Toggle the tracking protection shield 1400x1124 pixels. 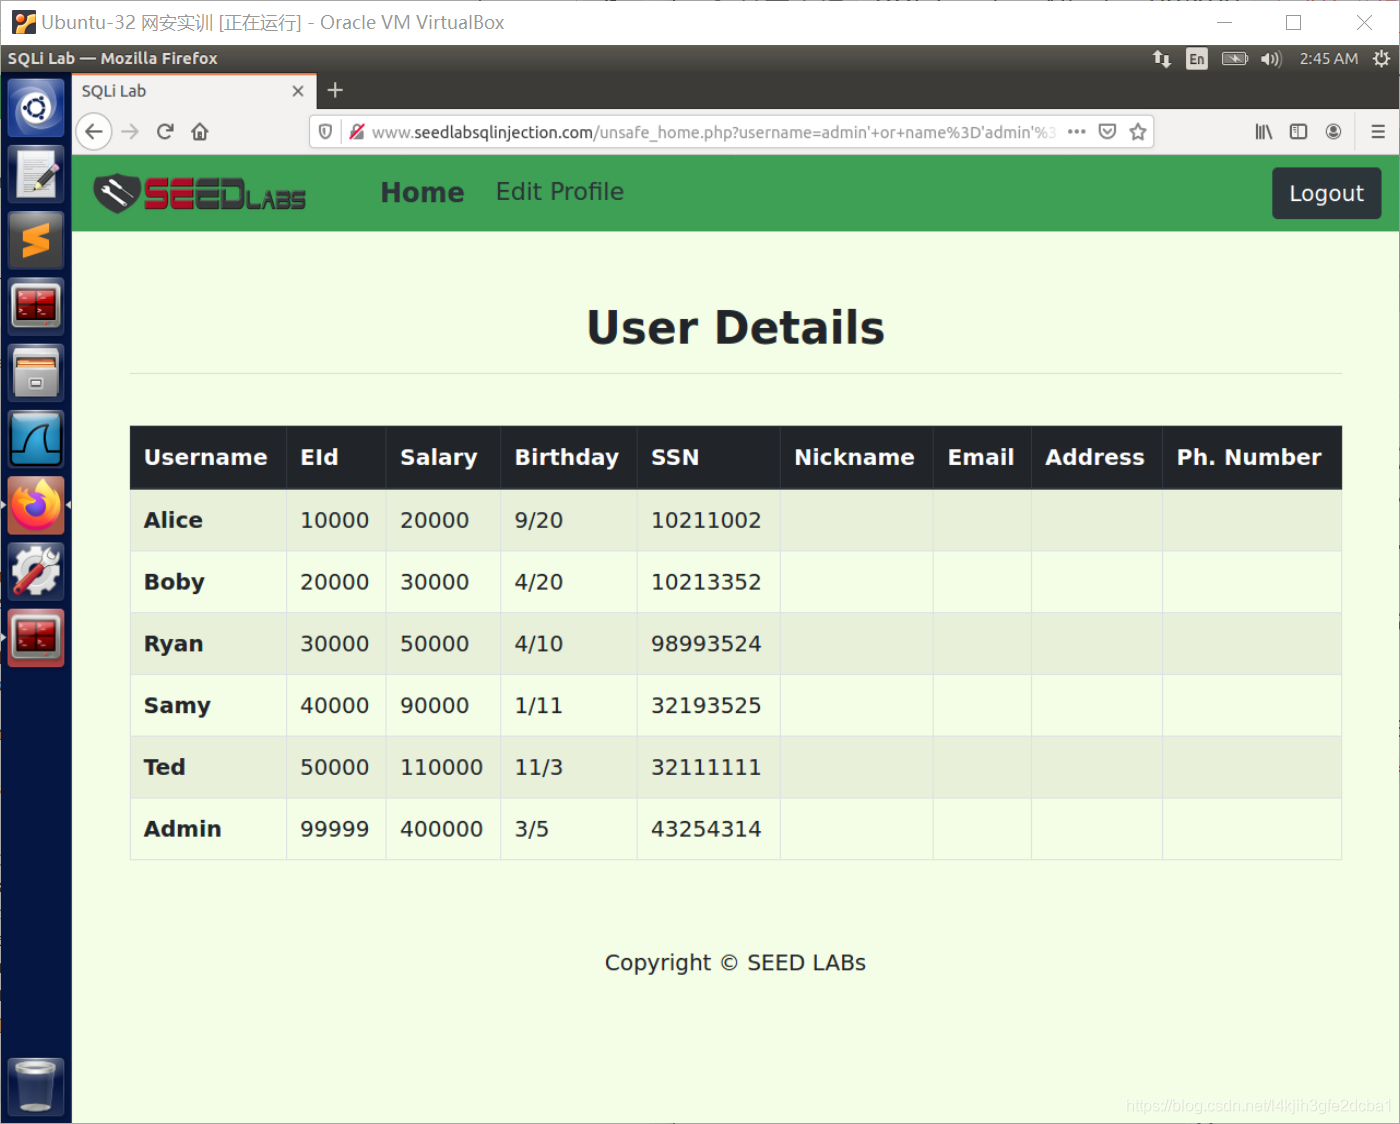pos(324,131)
